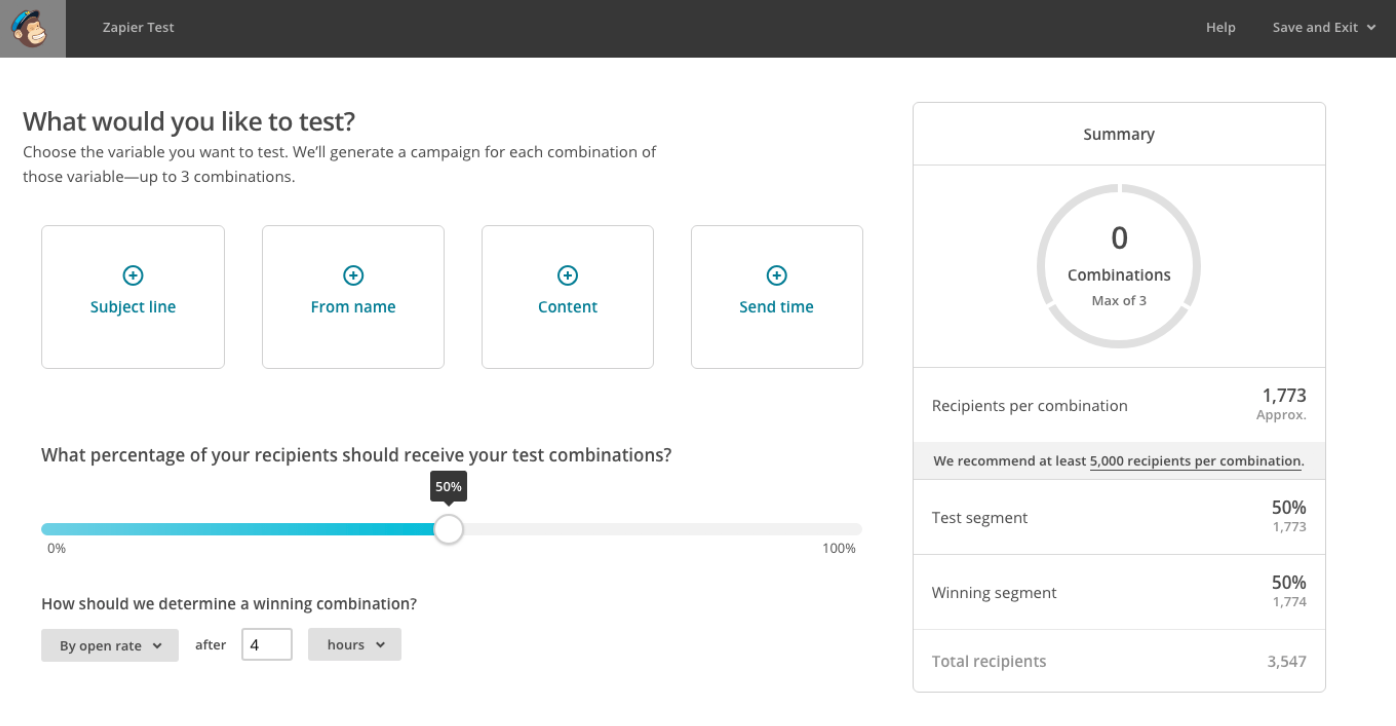Click the test percentage slider handle
The width and height of the screenshot is (1396, 726).
tap(449, 529)
